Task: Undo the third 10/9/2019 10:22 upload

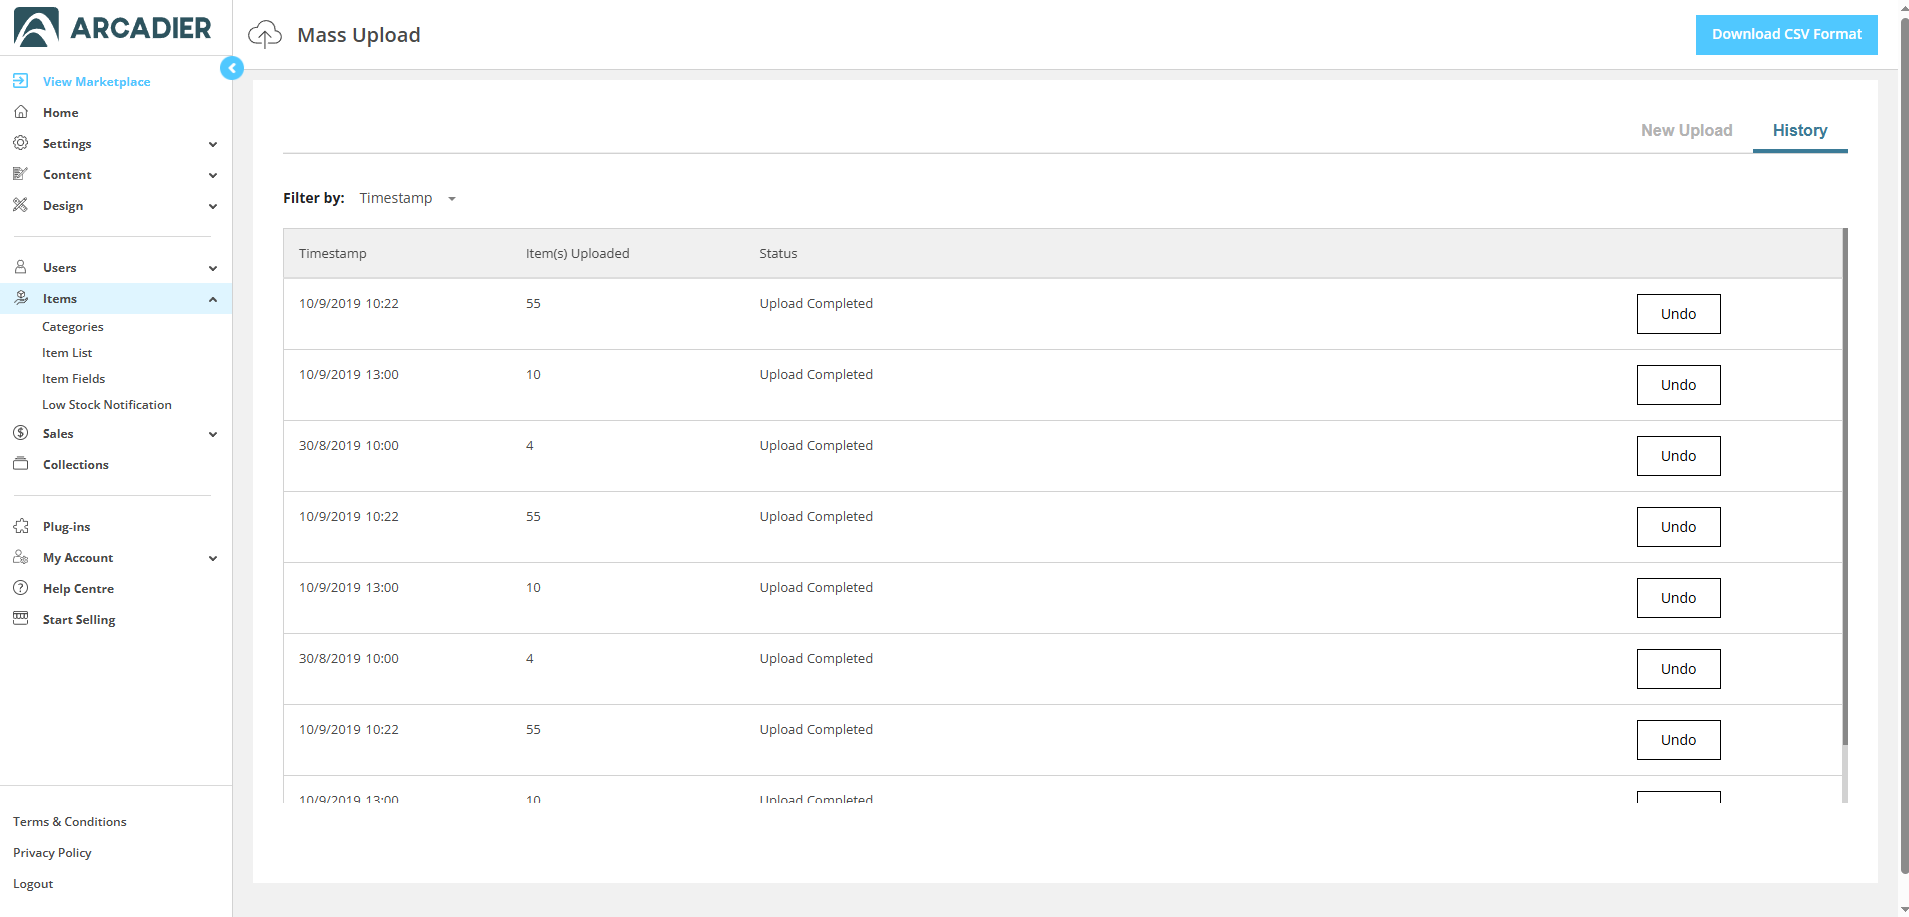Action: click(x=1678, y=740)
